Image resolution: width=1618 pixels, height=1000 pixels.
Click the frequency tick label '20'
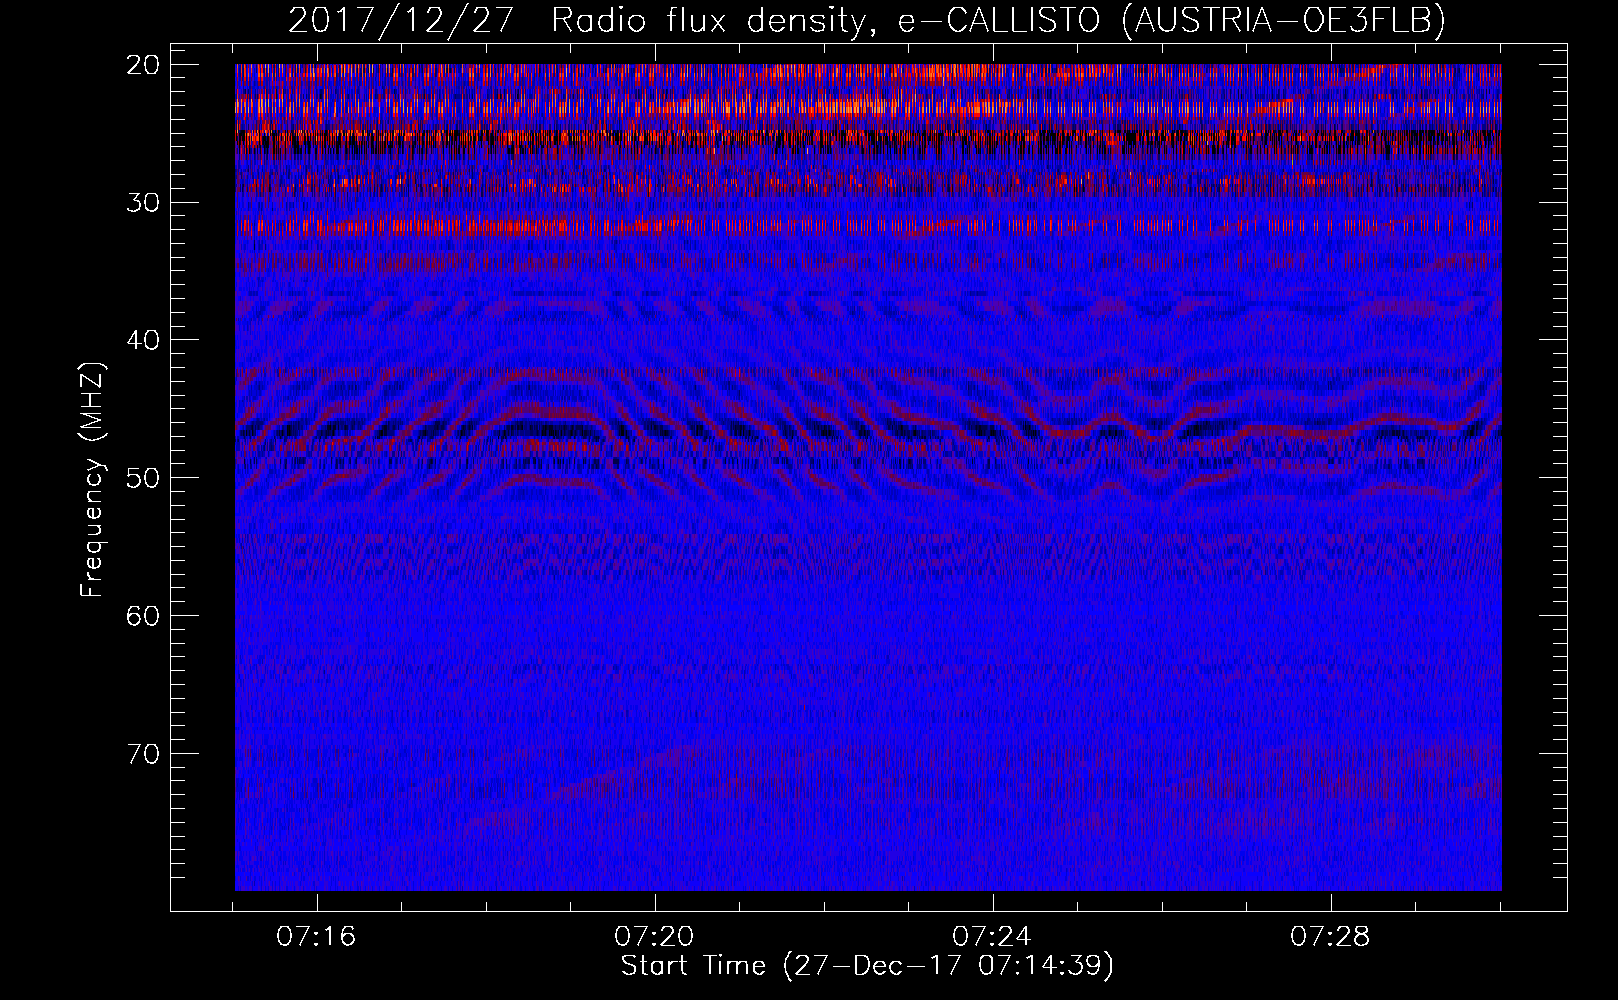(x=143, y=64)
